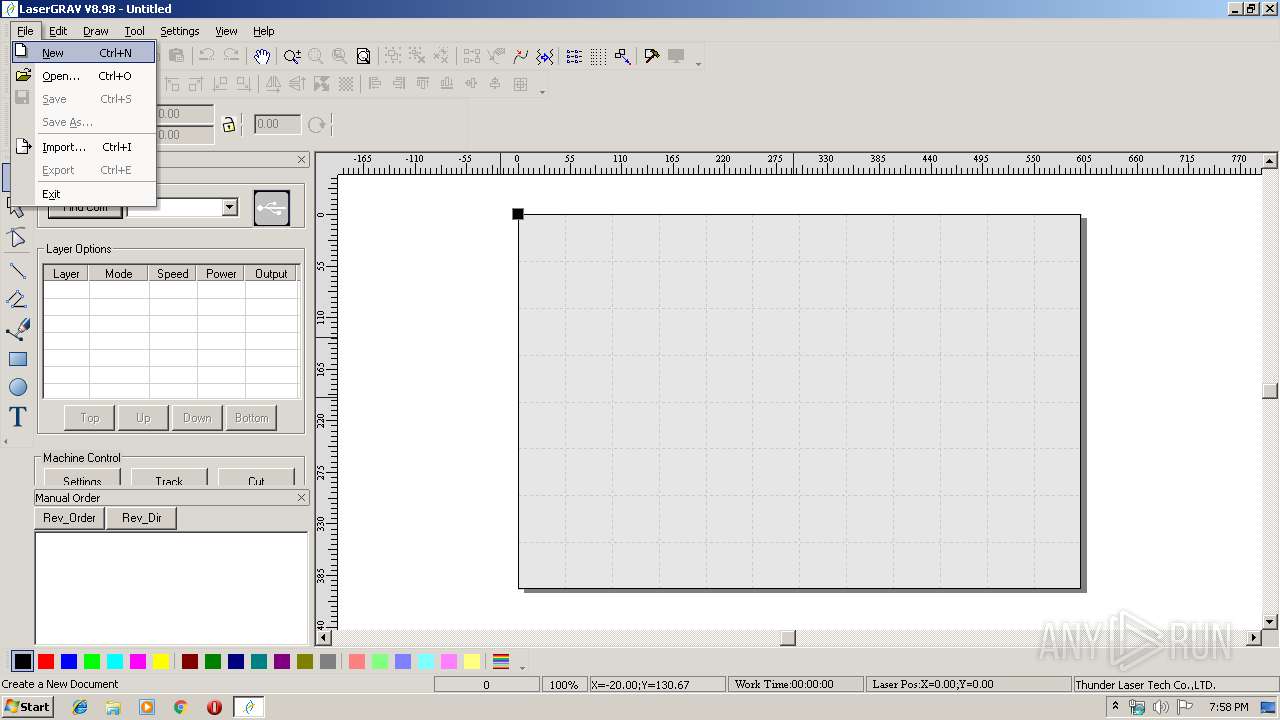Click the Rev_Dir button

coord(141,518)
